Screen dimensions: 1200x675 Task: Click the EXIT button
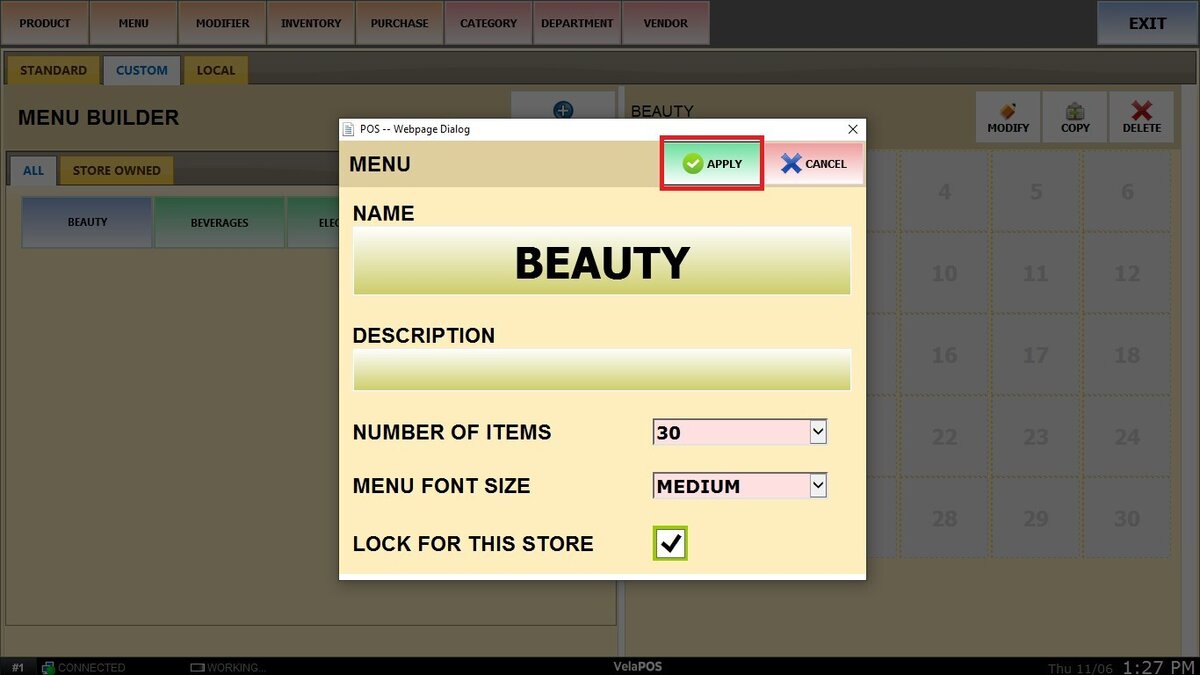coord(1147,23)
